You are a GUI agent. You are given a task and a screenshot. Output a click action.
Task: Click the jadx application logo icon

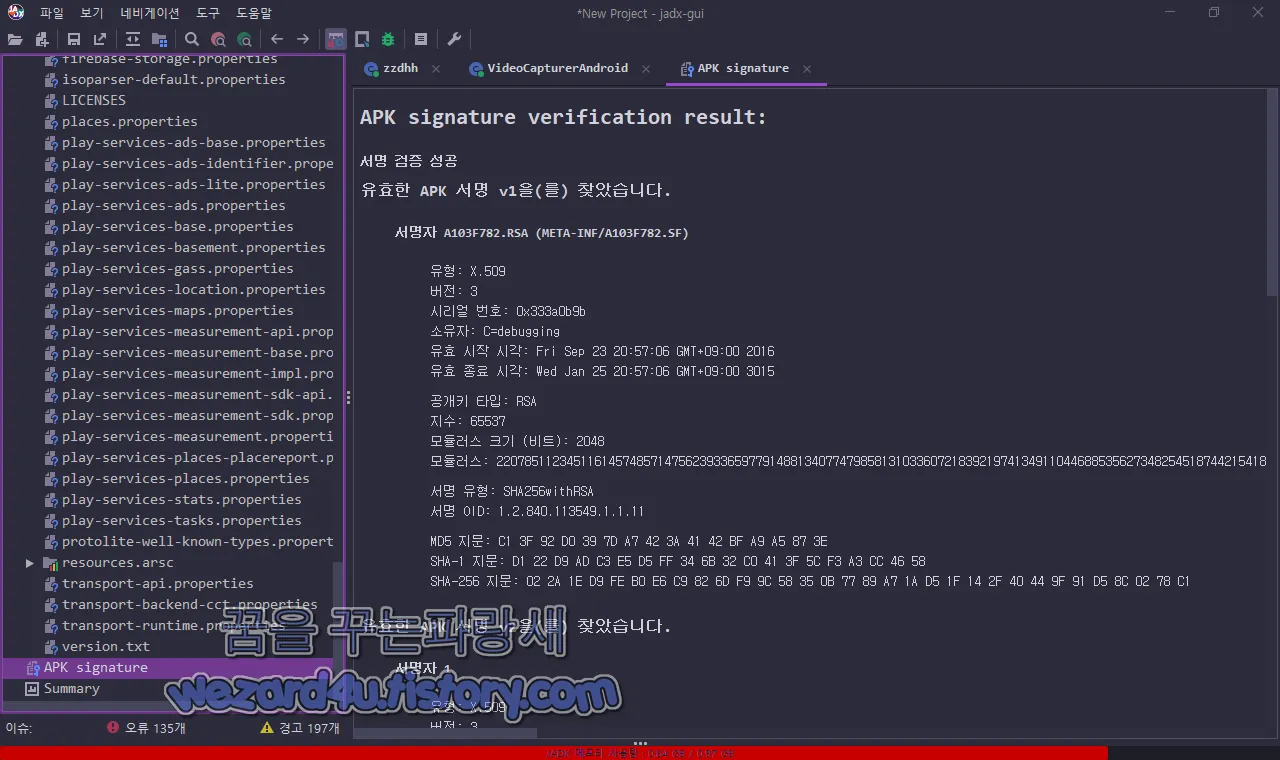[x=15, y=13]
